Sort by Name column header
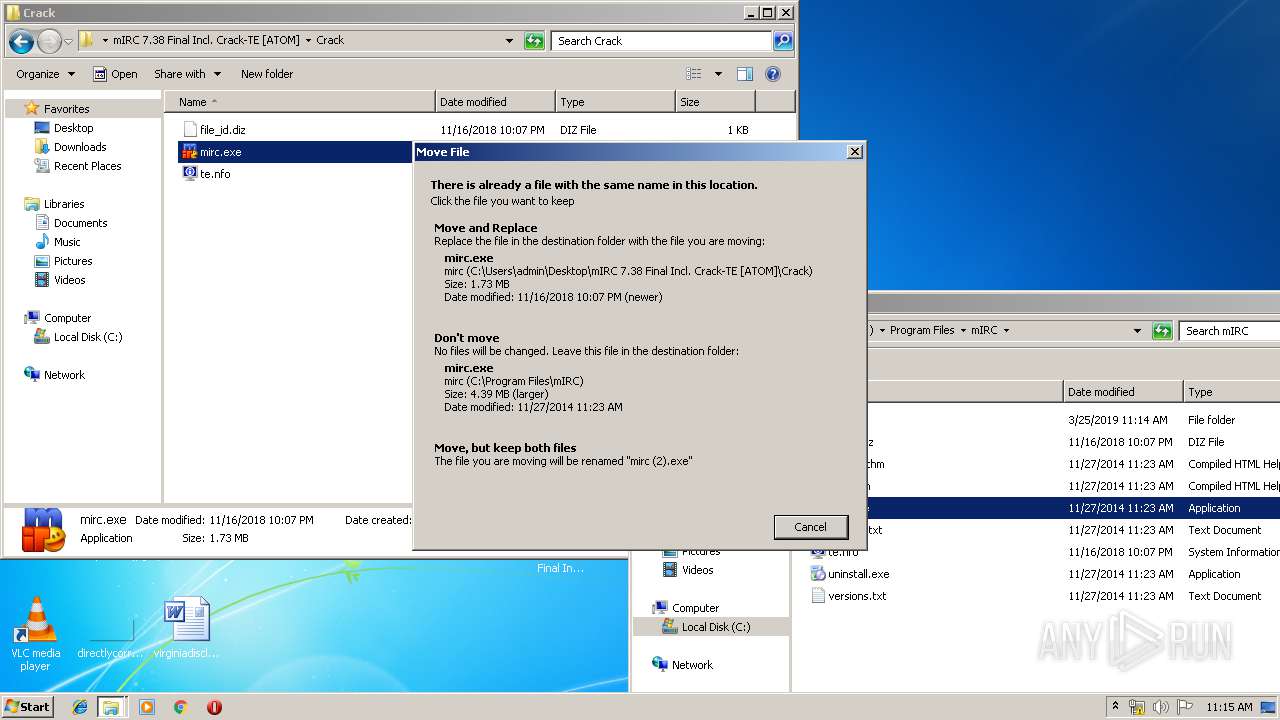 [x=300, y=102]
